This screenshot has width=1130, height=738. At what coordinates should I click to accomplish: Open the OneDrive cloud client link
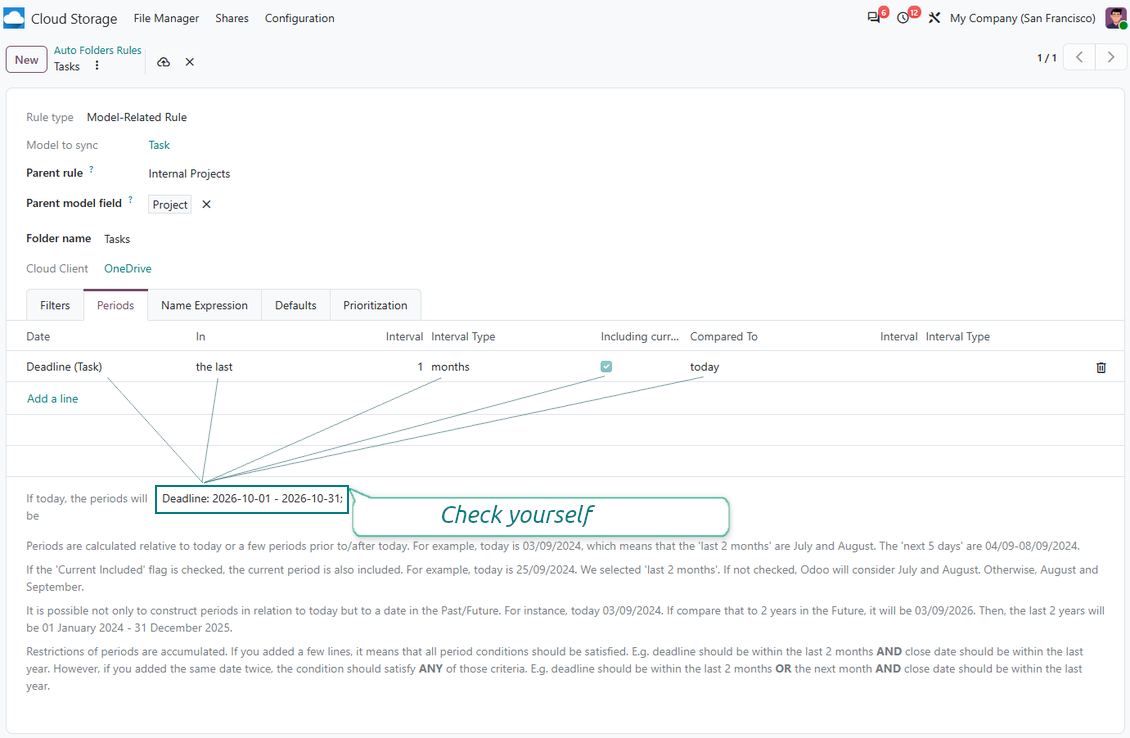click(x=128, y=269)
